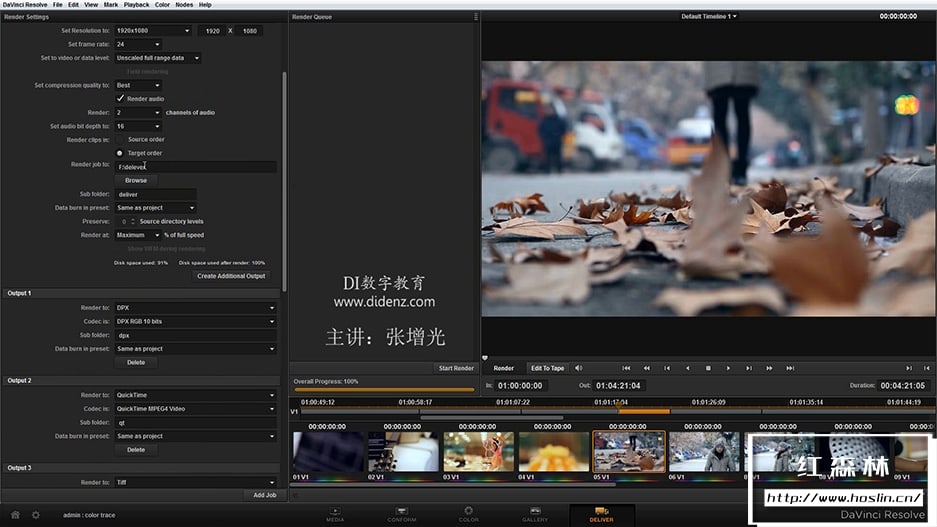The width and height of the screenshot is (937, 527).
Task: Click the main Sub folder field containing deliver
Action: [155, 194]
